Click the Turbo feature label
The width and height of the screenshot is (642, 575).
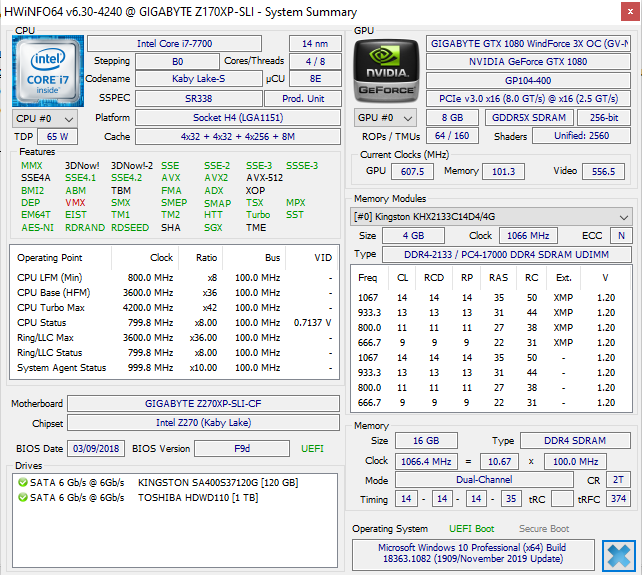(x=258, y=215)
